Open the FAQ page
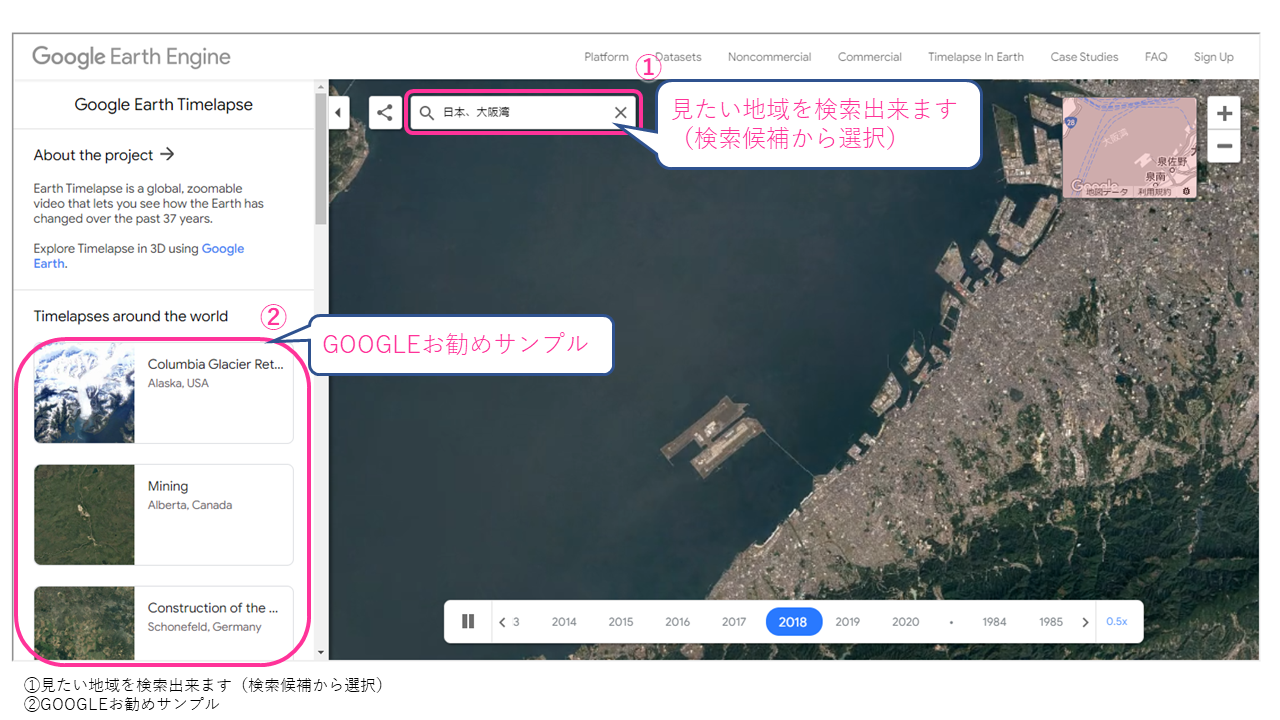This screenshot has width=1280, height=720. point(1156,57)
